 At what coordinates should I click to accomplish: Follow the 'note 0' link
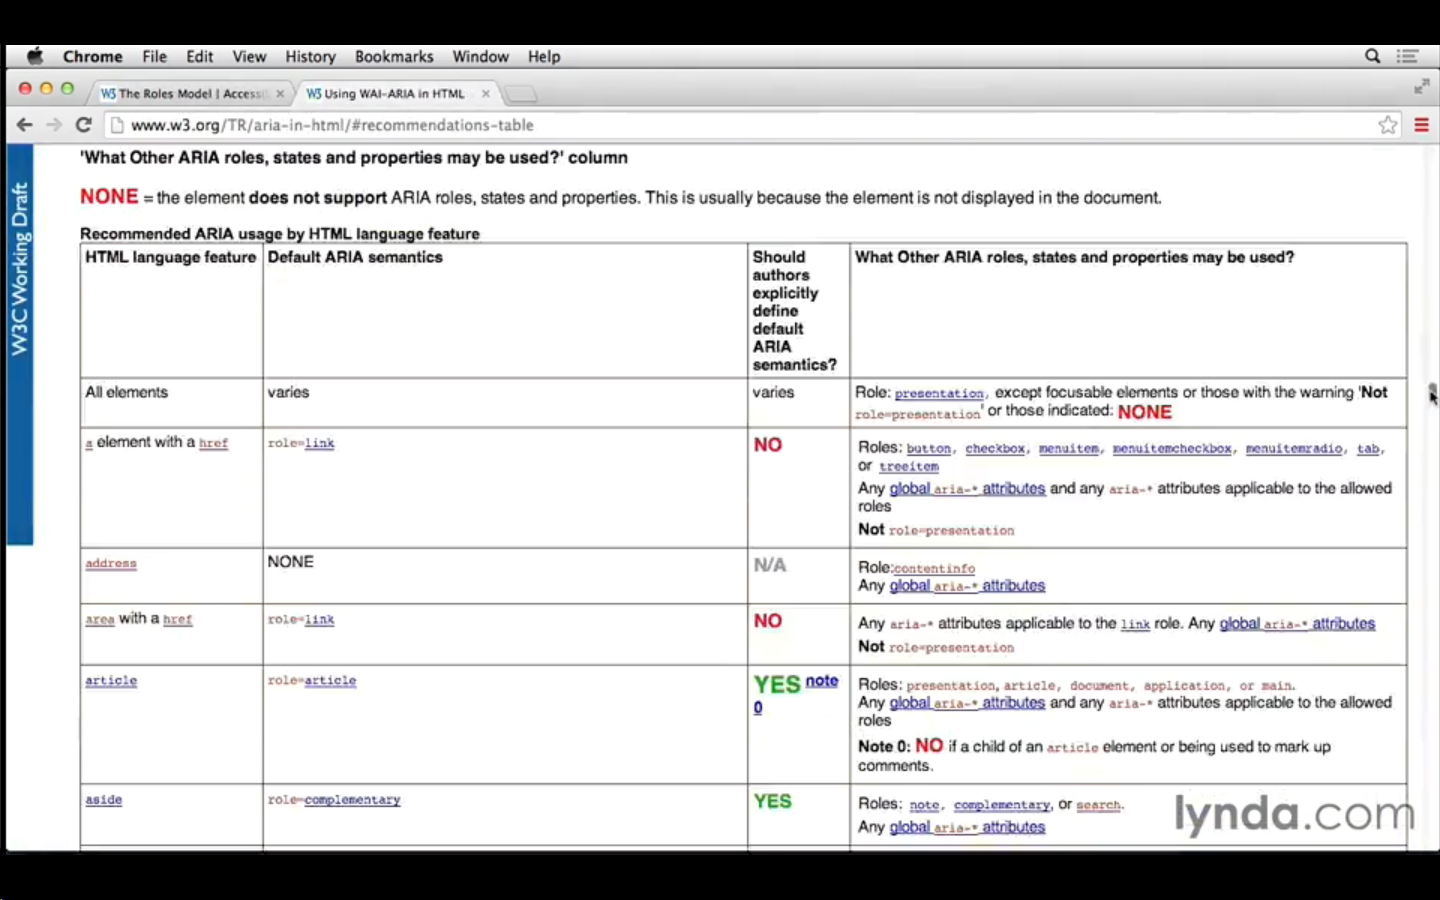821,681
